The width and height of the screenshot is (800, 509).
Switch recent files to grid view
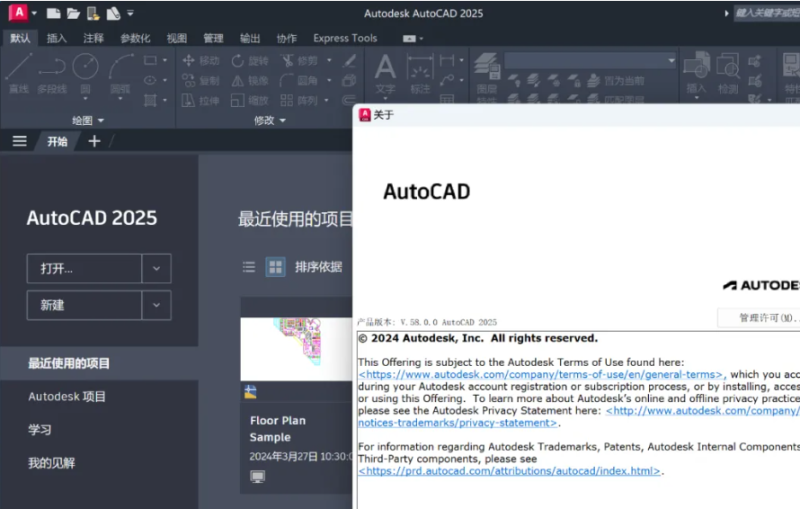[276, 267]
